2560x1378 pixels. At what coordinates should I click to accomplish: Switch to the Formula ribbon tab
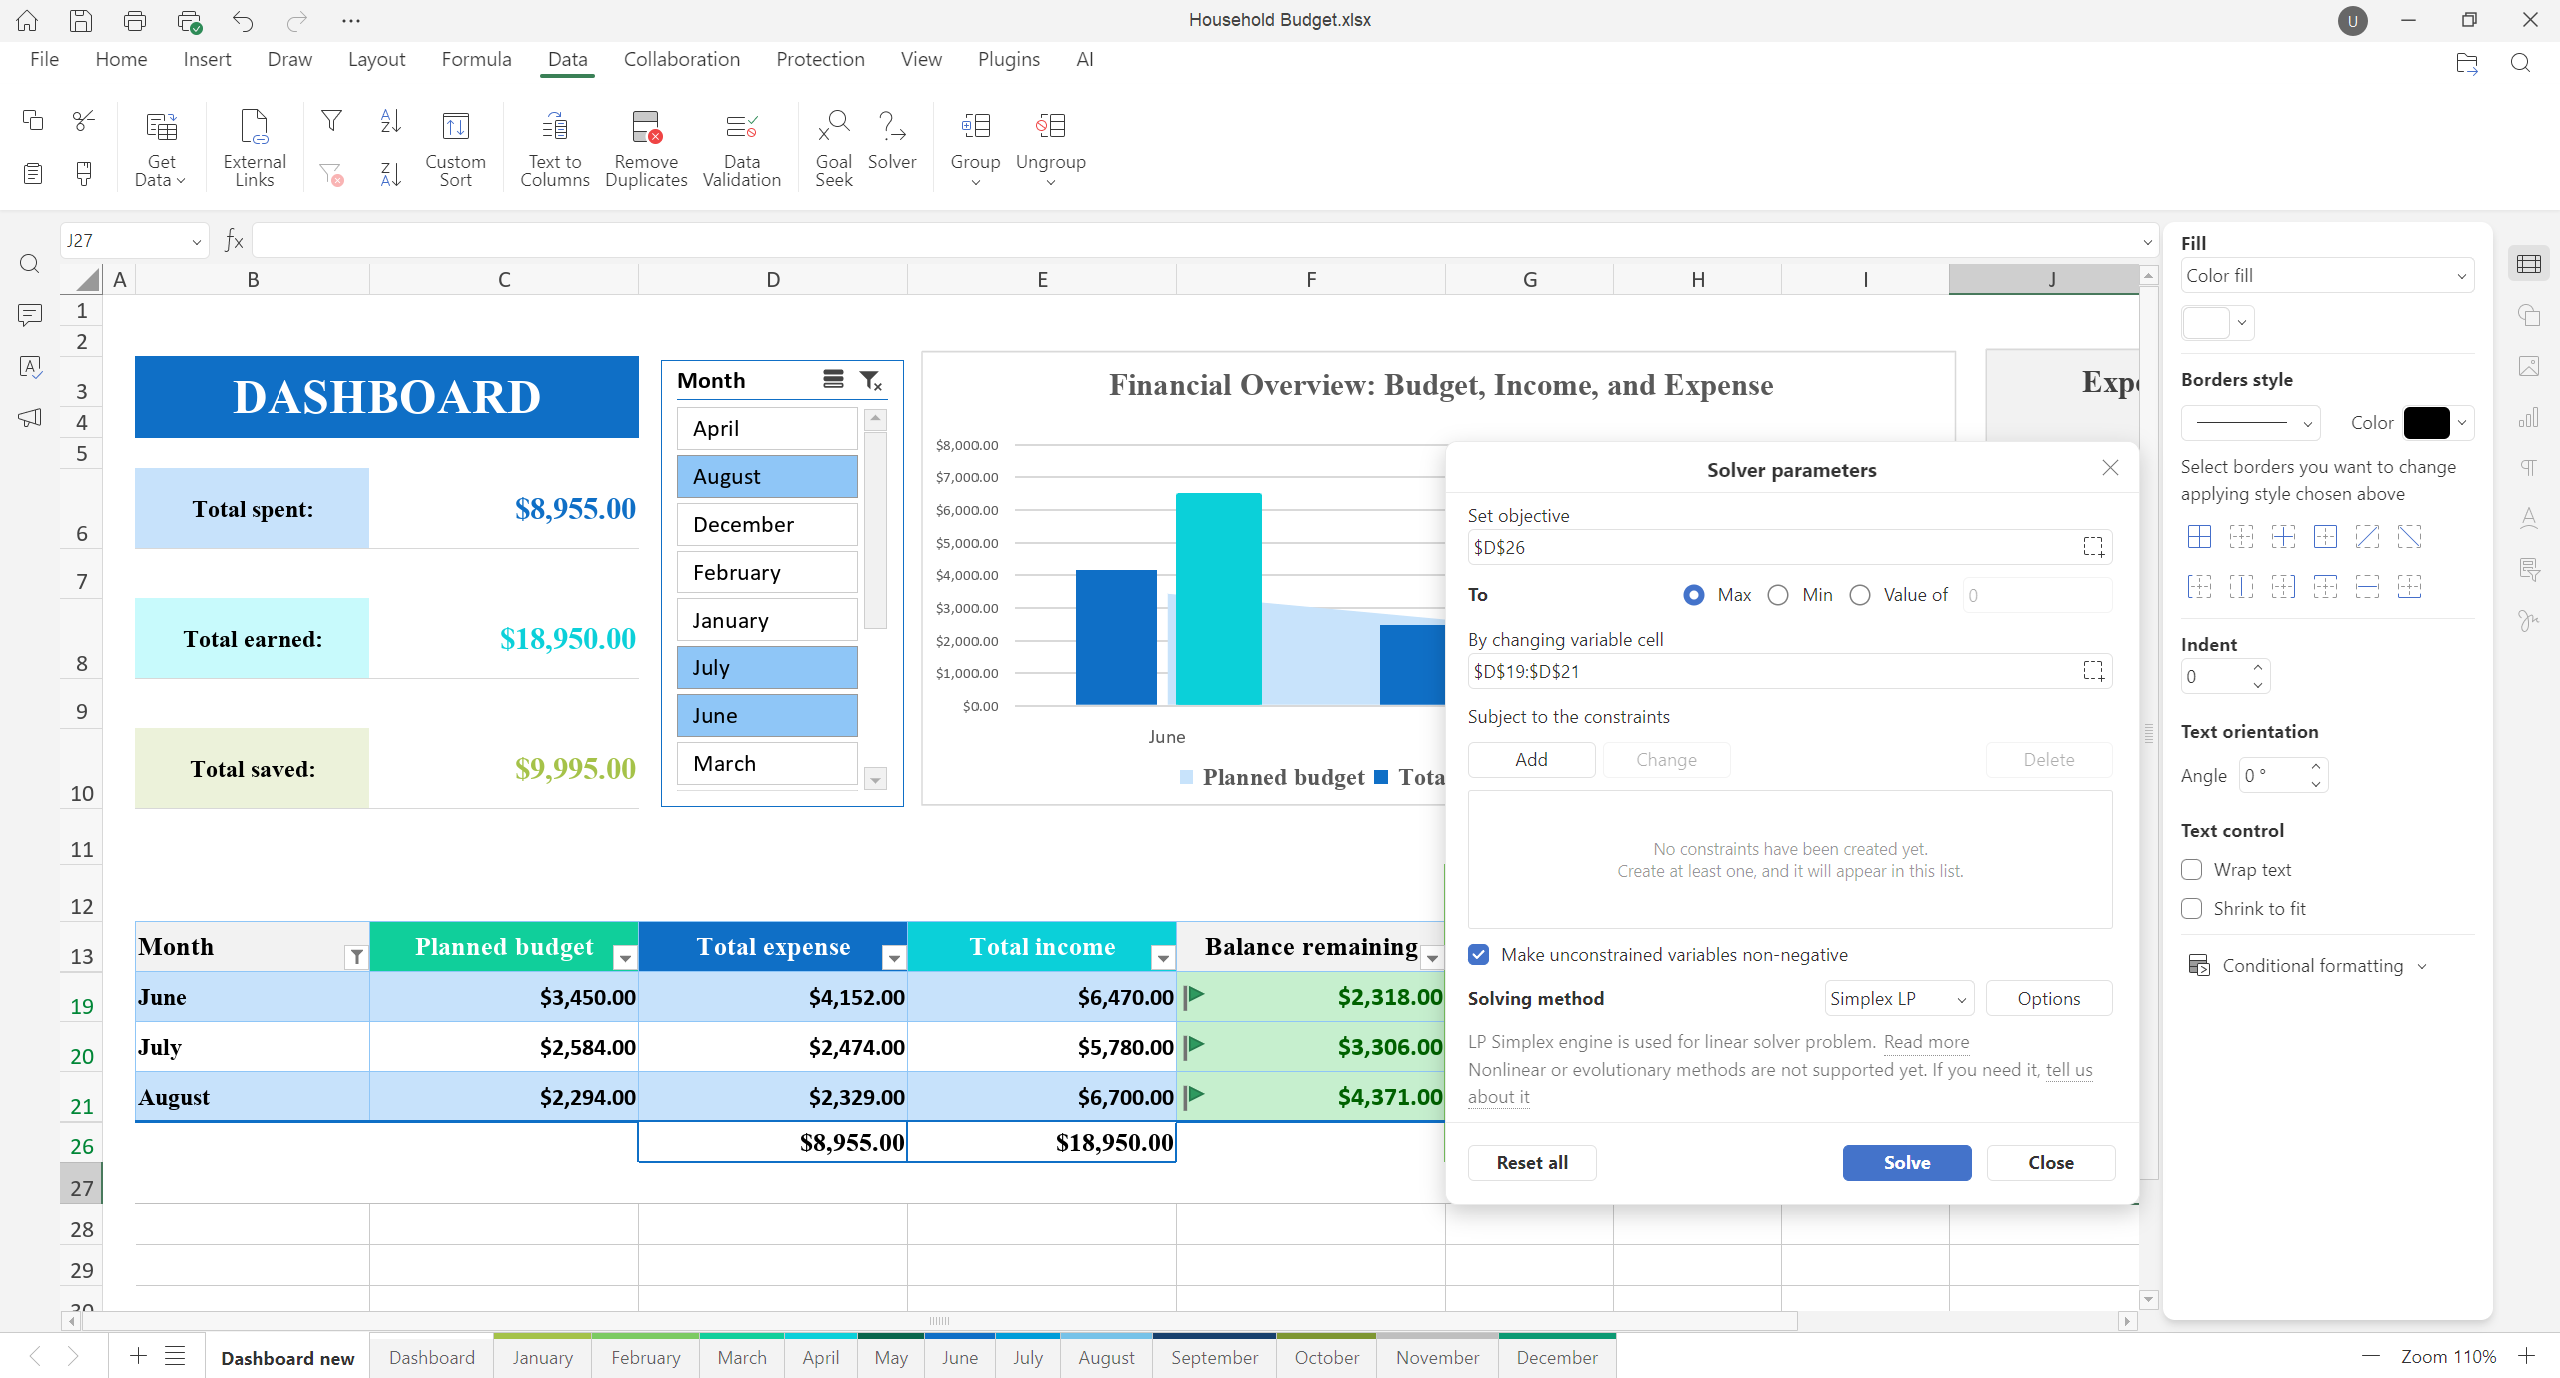coord(476,59)
